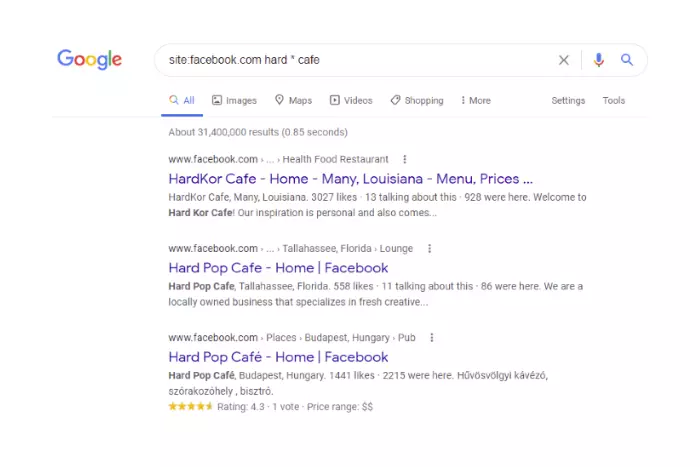Open the three-dot menu next to Tallahassee Lounge result
This screenshot has height=467, width=700.
tap(429, 249)
